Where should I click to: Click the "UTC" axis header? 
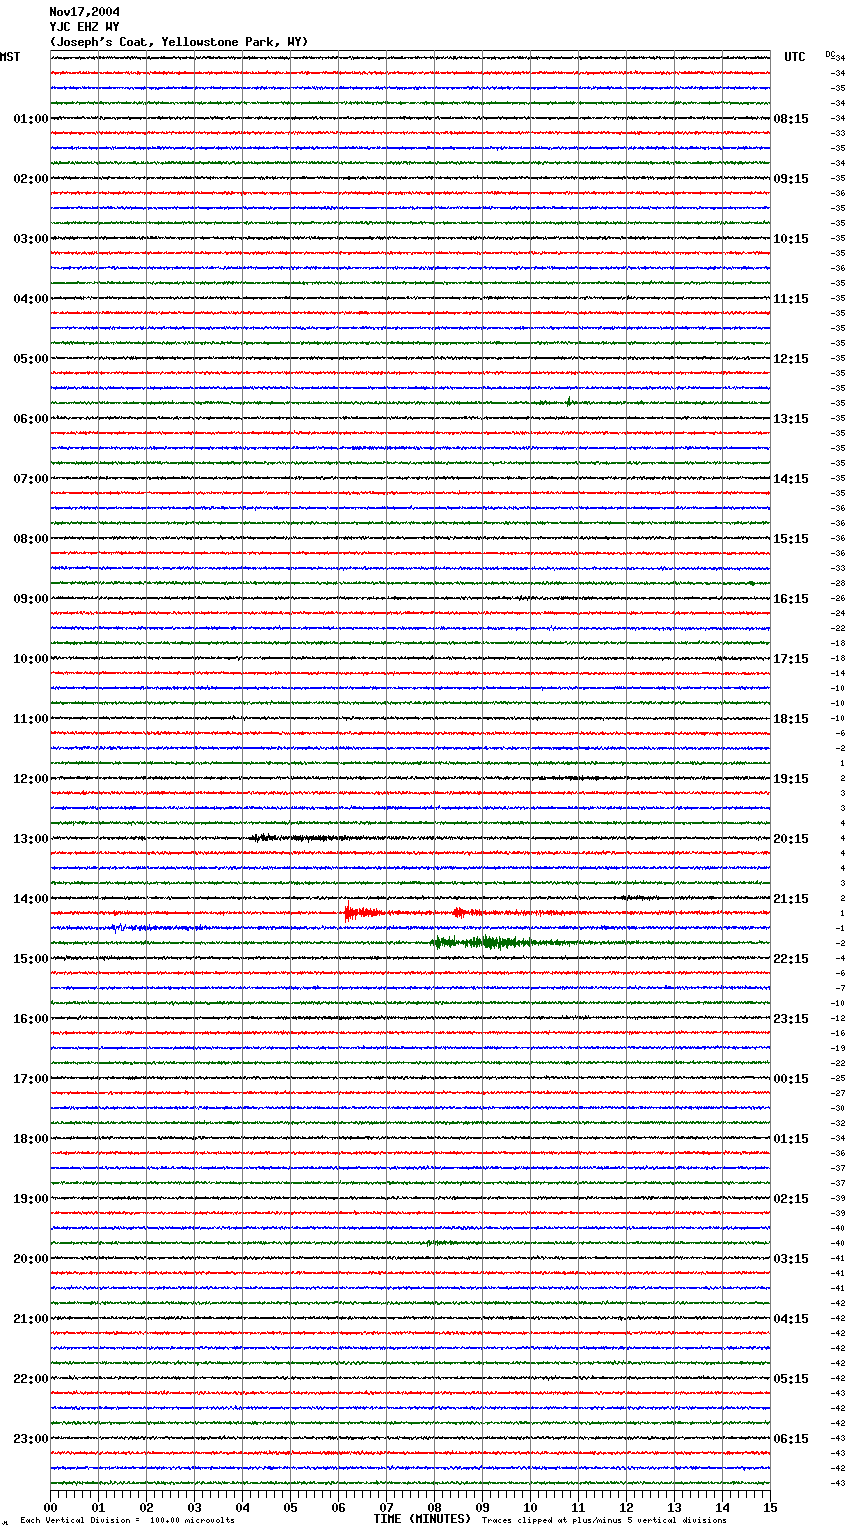click(x=795, y=57)
